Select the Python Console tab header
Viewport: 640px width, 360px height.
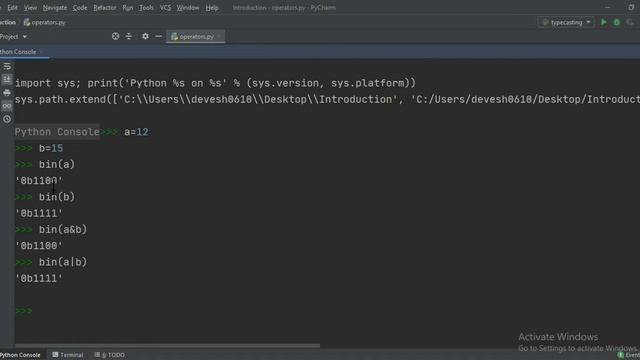(18, 52)
